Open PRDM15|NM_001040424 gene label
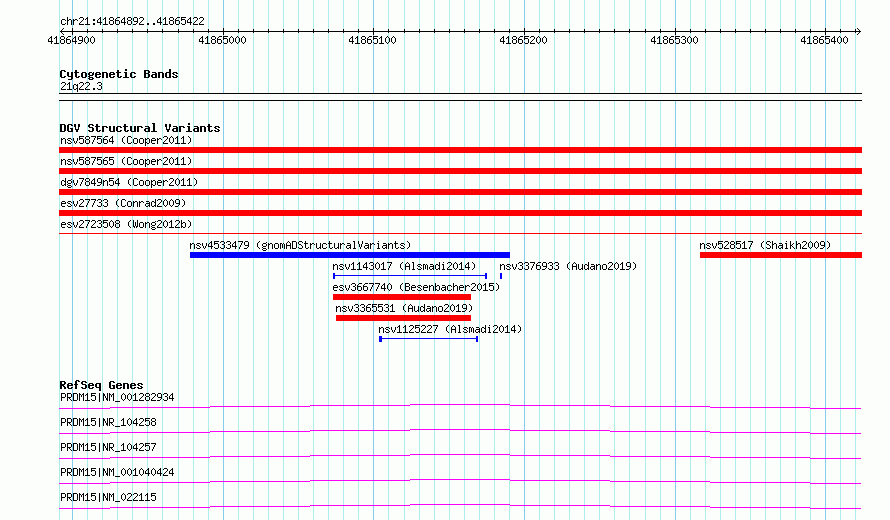This screenshot has width=890, height=520. pyautogui.click(x=117, y=472)
